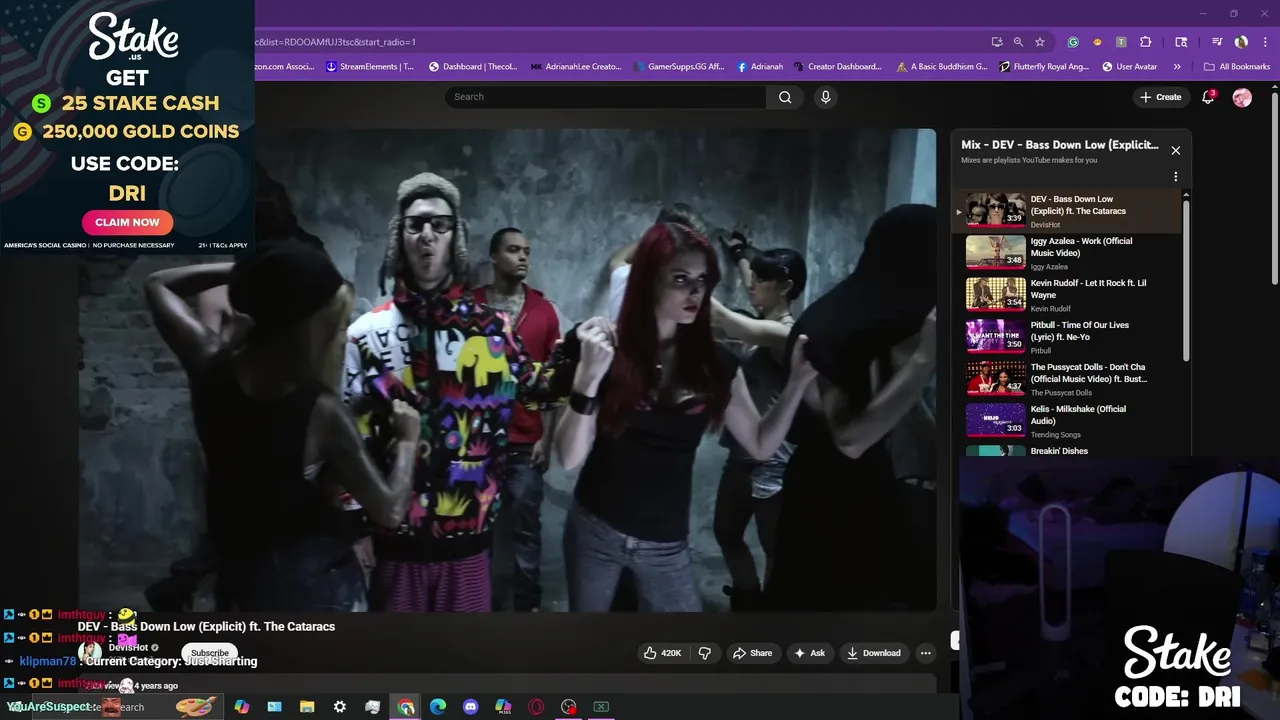Play Iggy Azalea - Work from the mix
Viewport: 1280px width, 720px height.
[1066, 253]
